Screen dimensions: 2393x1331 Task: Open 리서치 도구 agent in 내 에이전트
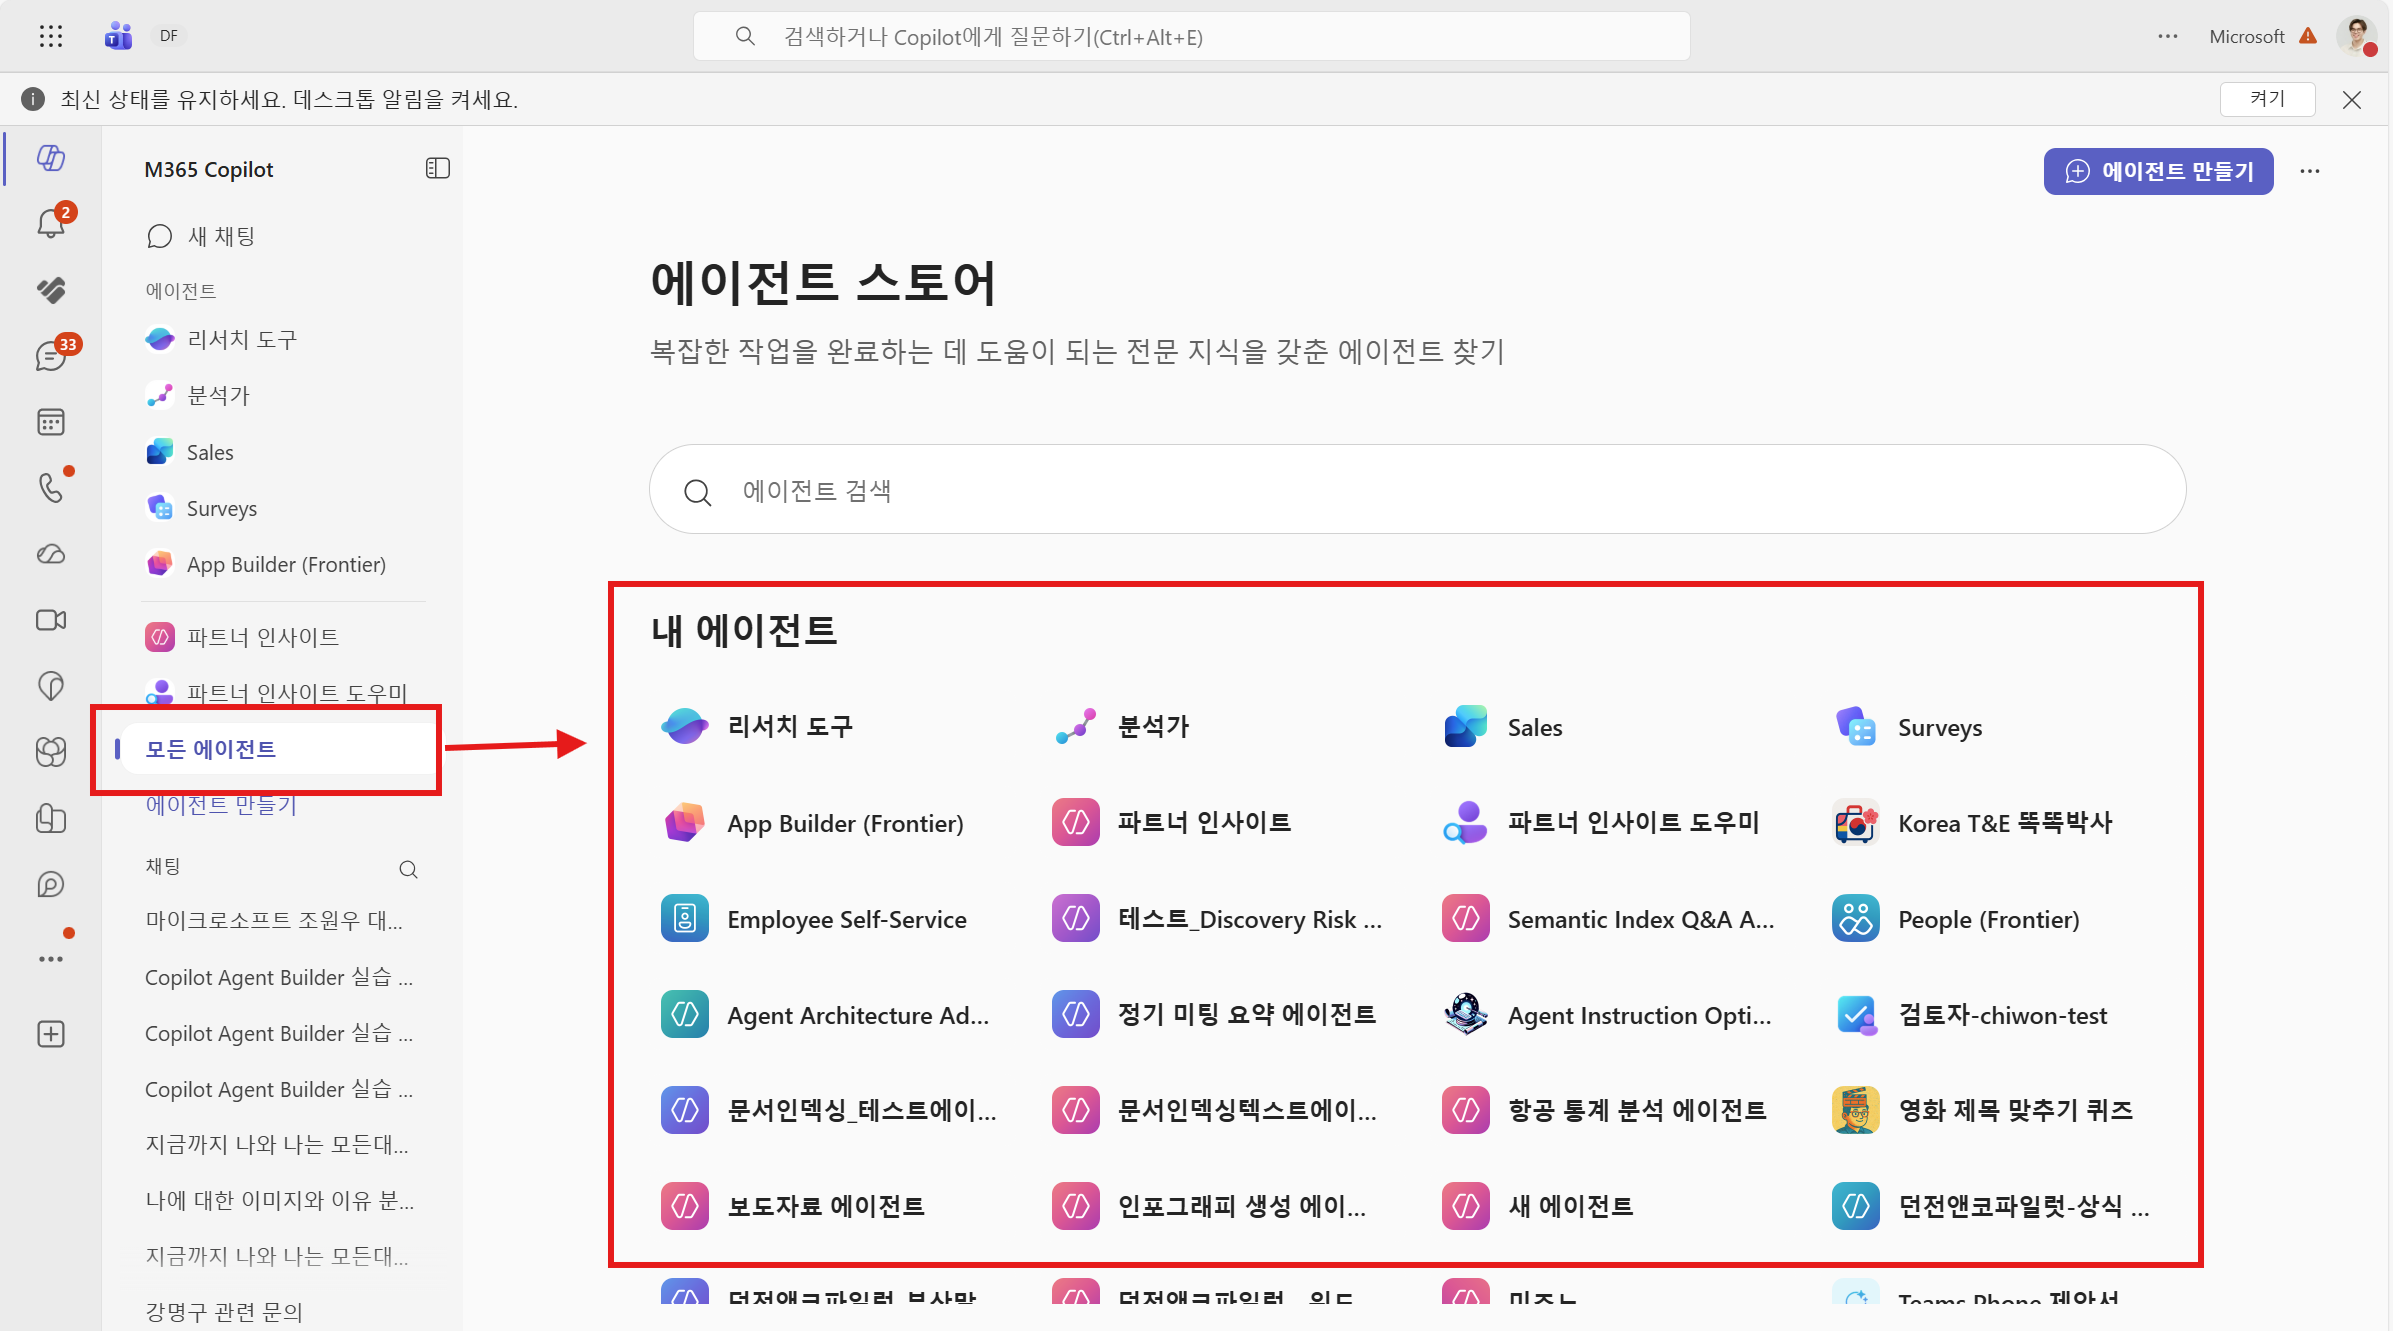click(756, 726)
